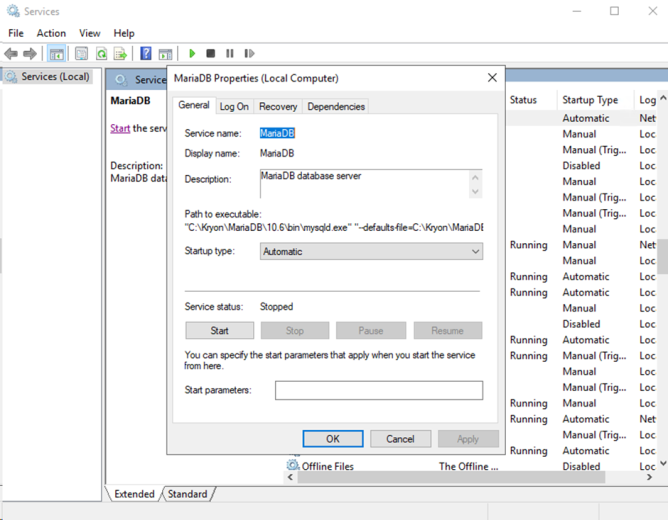This screenshot has width=668, height=520.
Task: Toggle Show/Hide Action Pane toolbar icon
Action: tap(165, 54)
